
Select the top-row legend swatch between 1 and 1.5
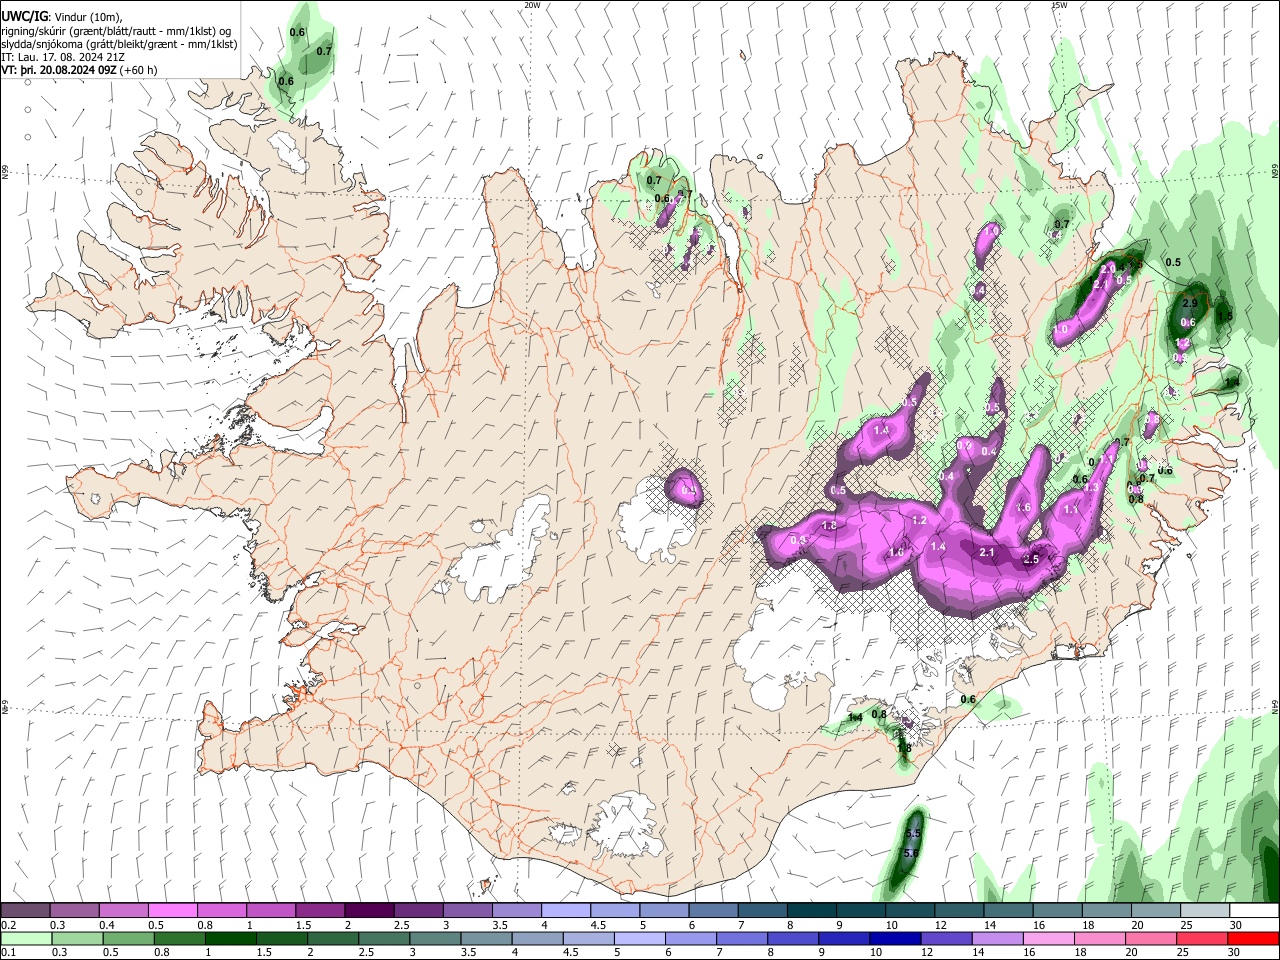click(270, 911)
